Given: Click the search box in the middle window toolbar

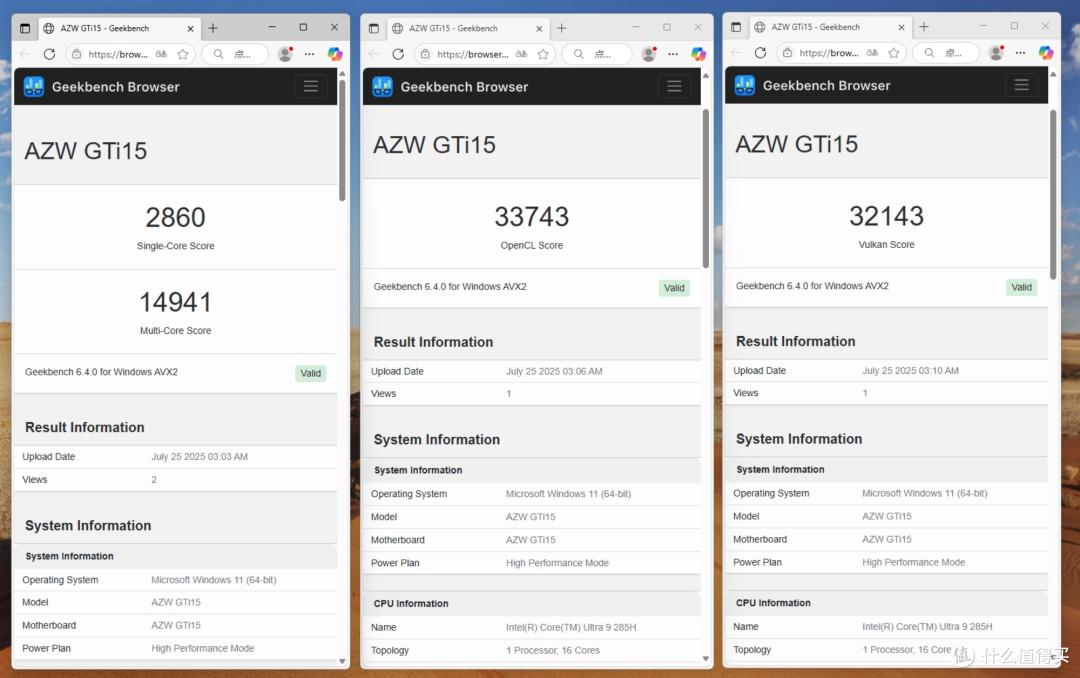Looking at the screenshot, I should (x=597, y=54).
